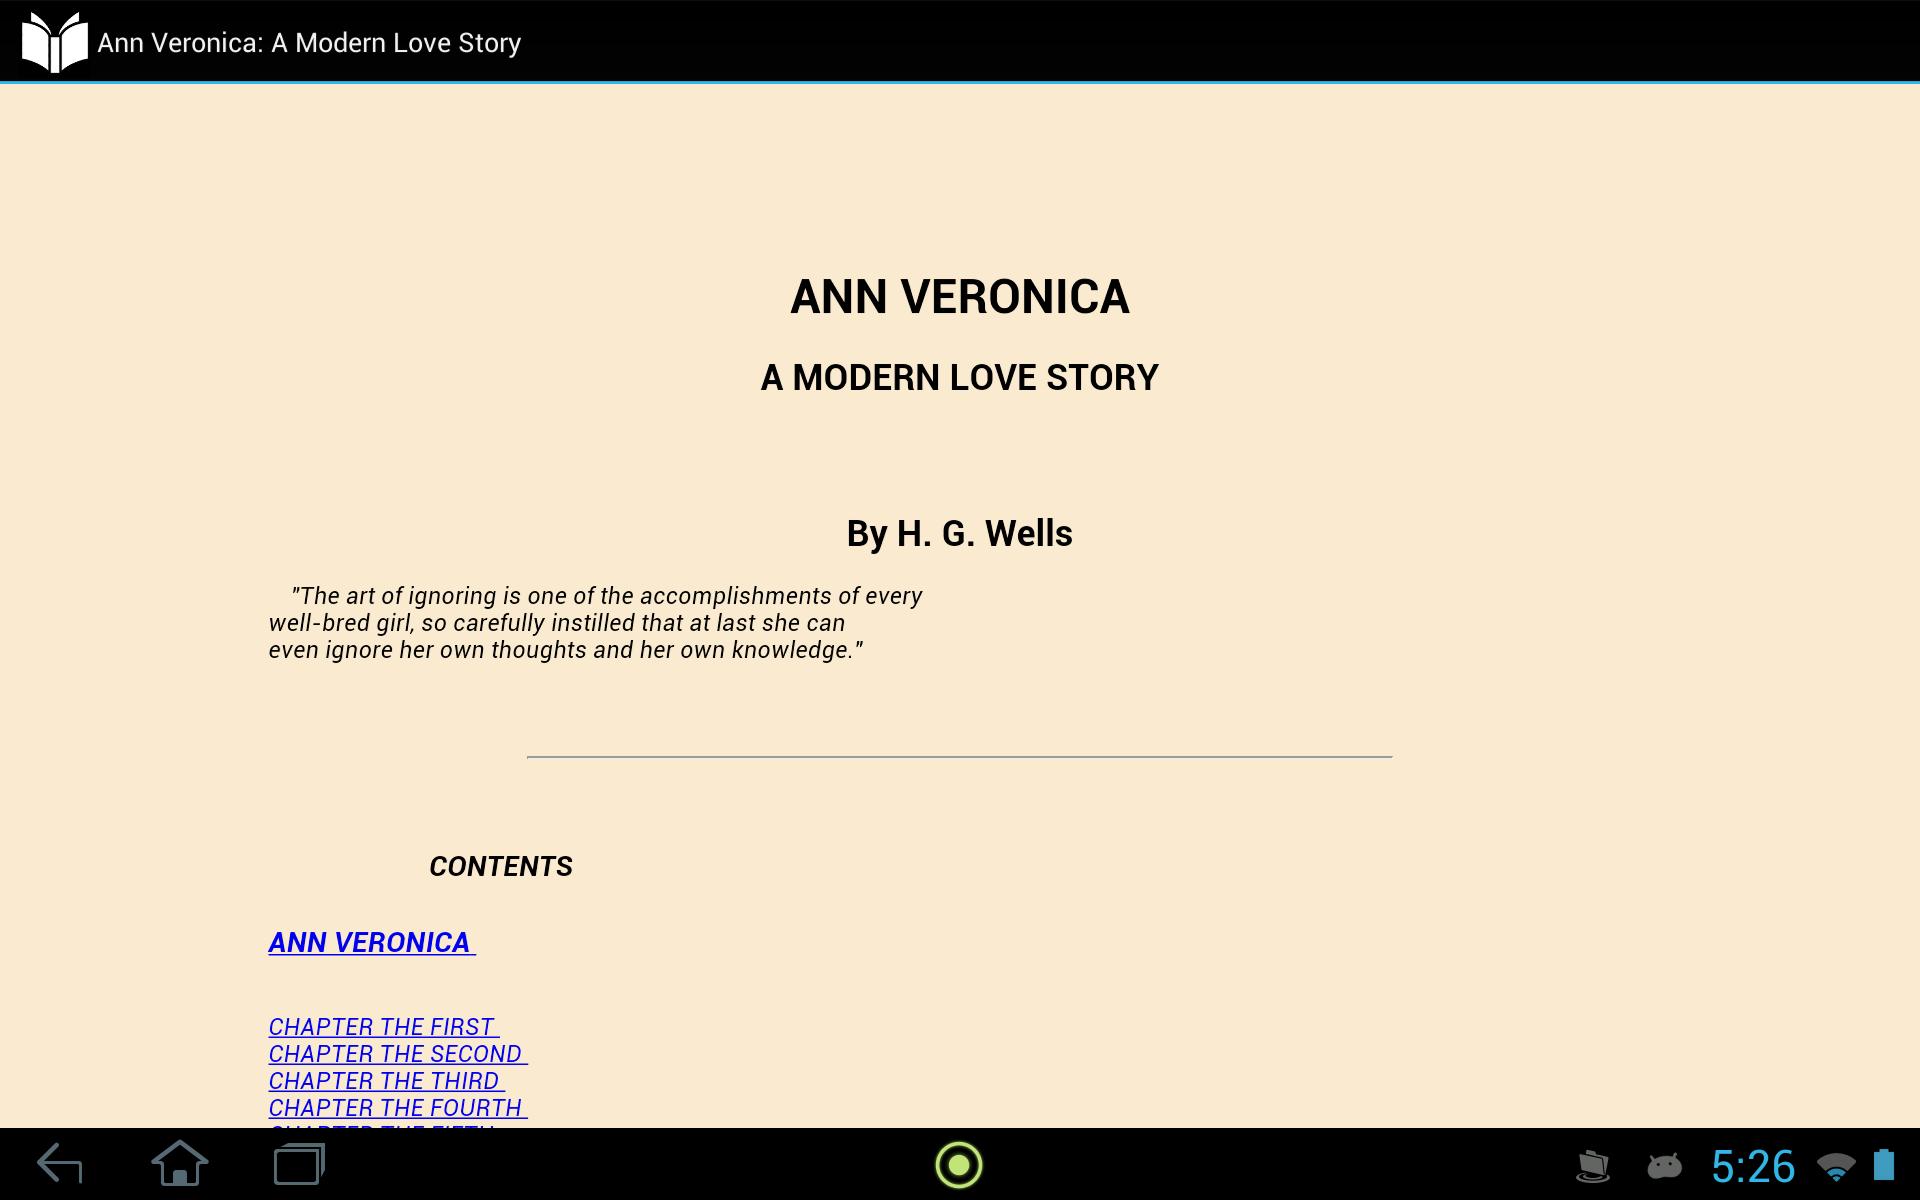Open the Recent apps switcher
This screenshot has height=1200, width=1920.
click(297, 1165)
